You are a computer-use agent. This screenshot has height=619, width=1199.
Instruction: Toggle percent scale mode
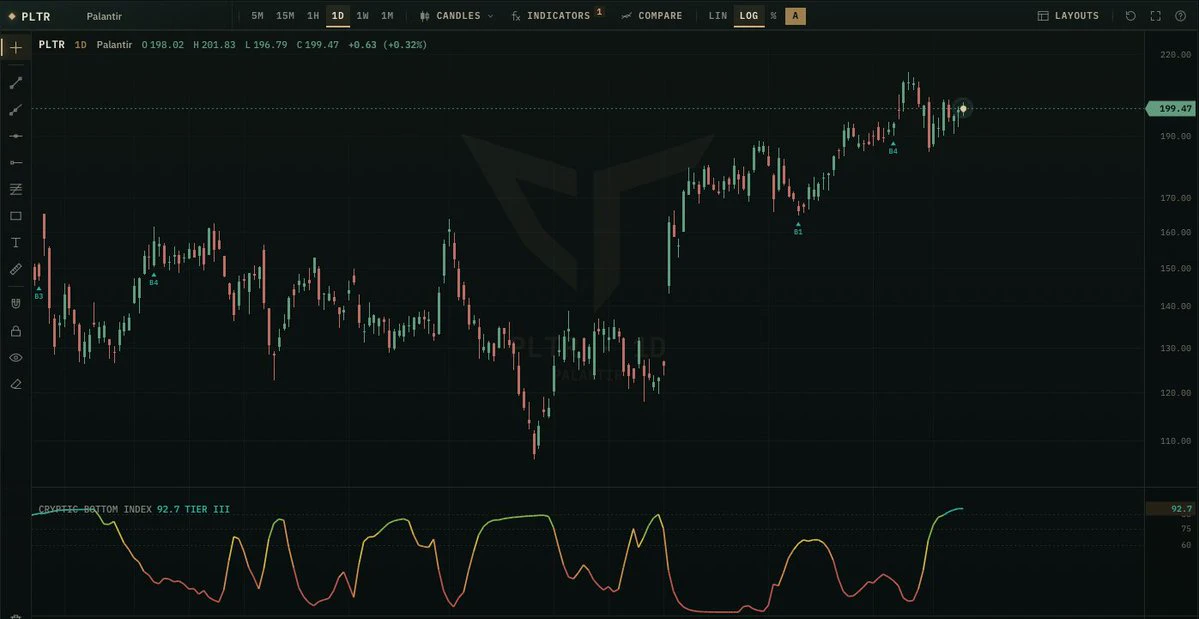[x=774, y=16]
